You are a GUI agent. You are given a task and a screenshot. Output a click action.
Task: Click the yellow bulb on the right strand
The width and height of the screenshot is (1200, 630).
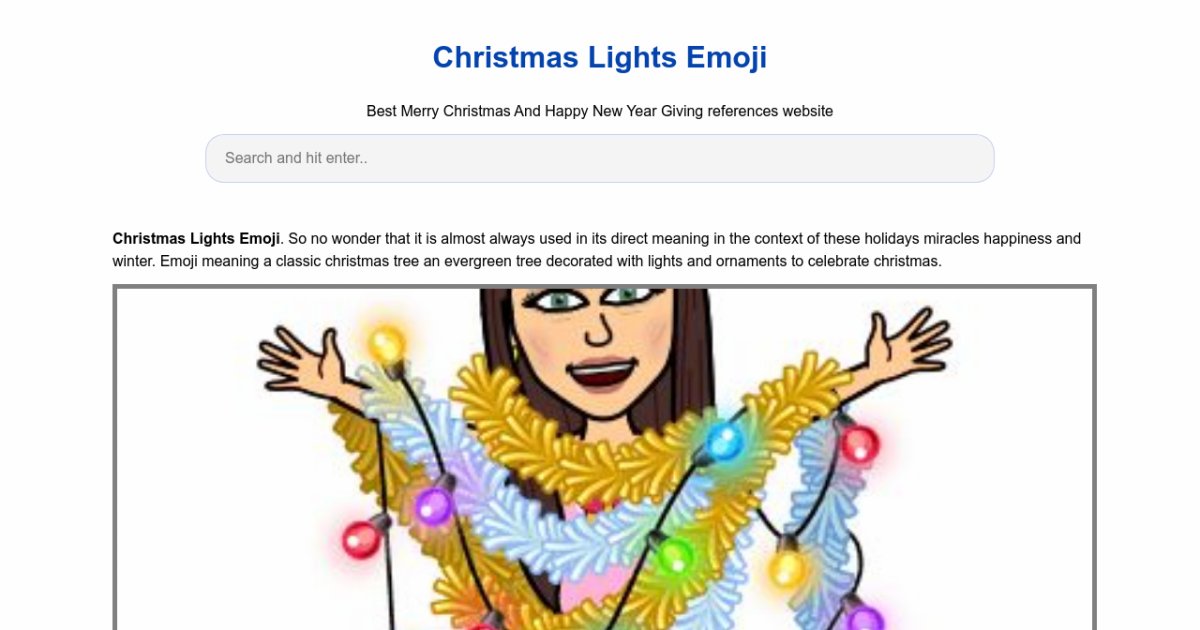pyautogui.click(x=788, y=568)
